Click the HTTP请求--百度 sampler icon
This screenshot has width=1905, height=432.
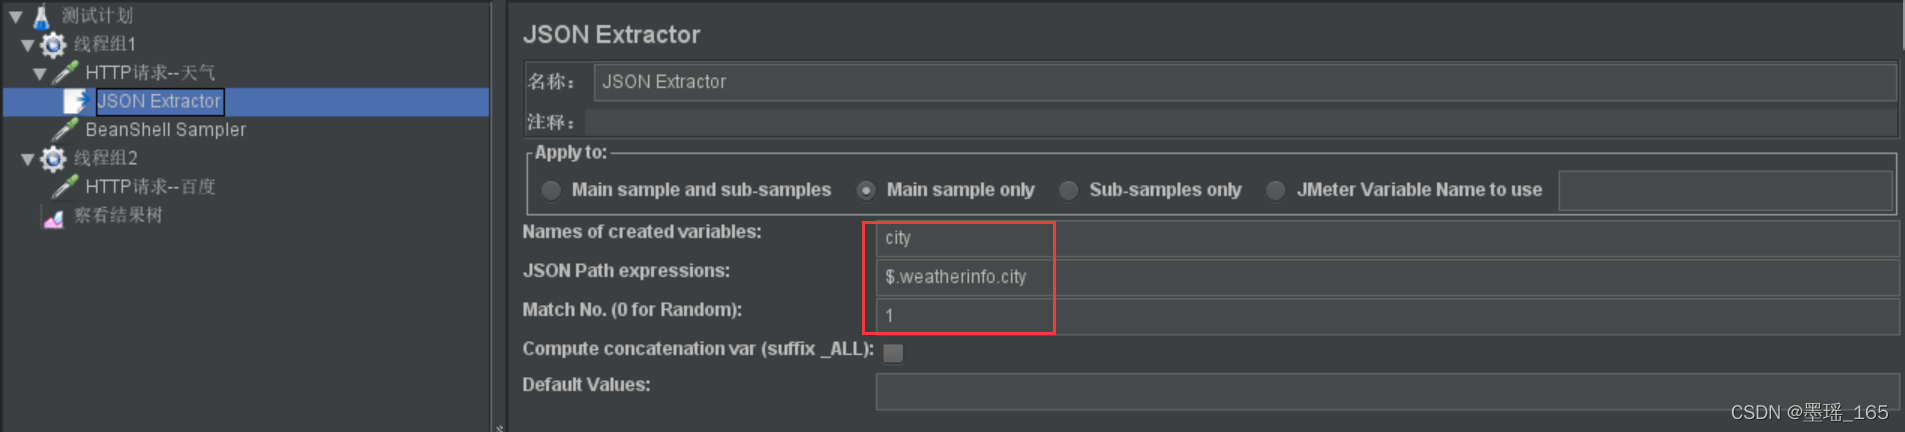click(x=66, y=187)
